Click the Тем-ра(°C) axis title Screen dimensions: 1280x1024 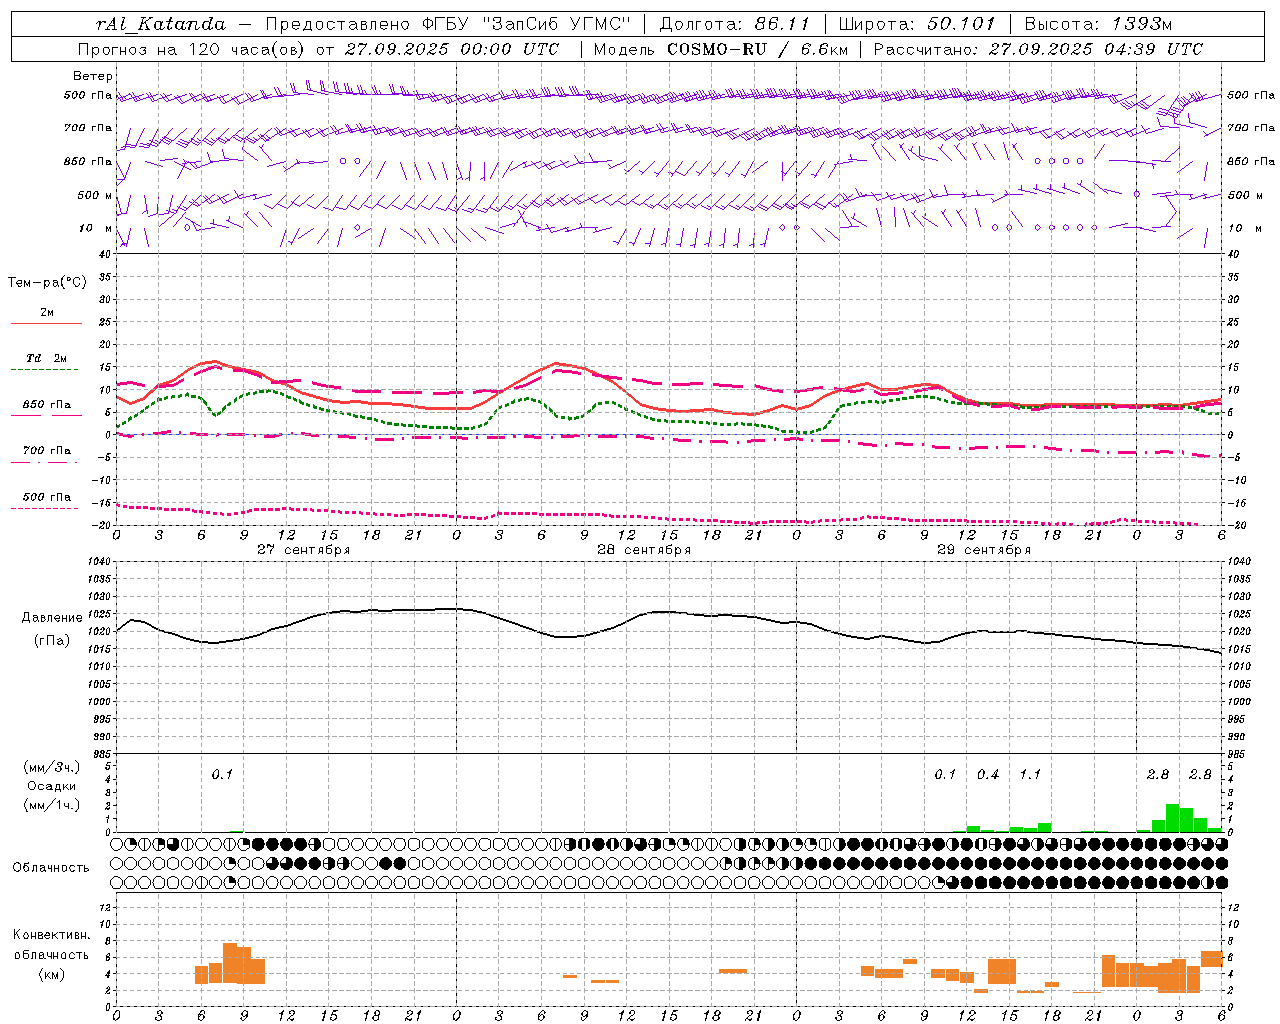tap(47, 283)
